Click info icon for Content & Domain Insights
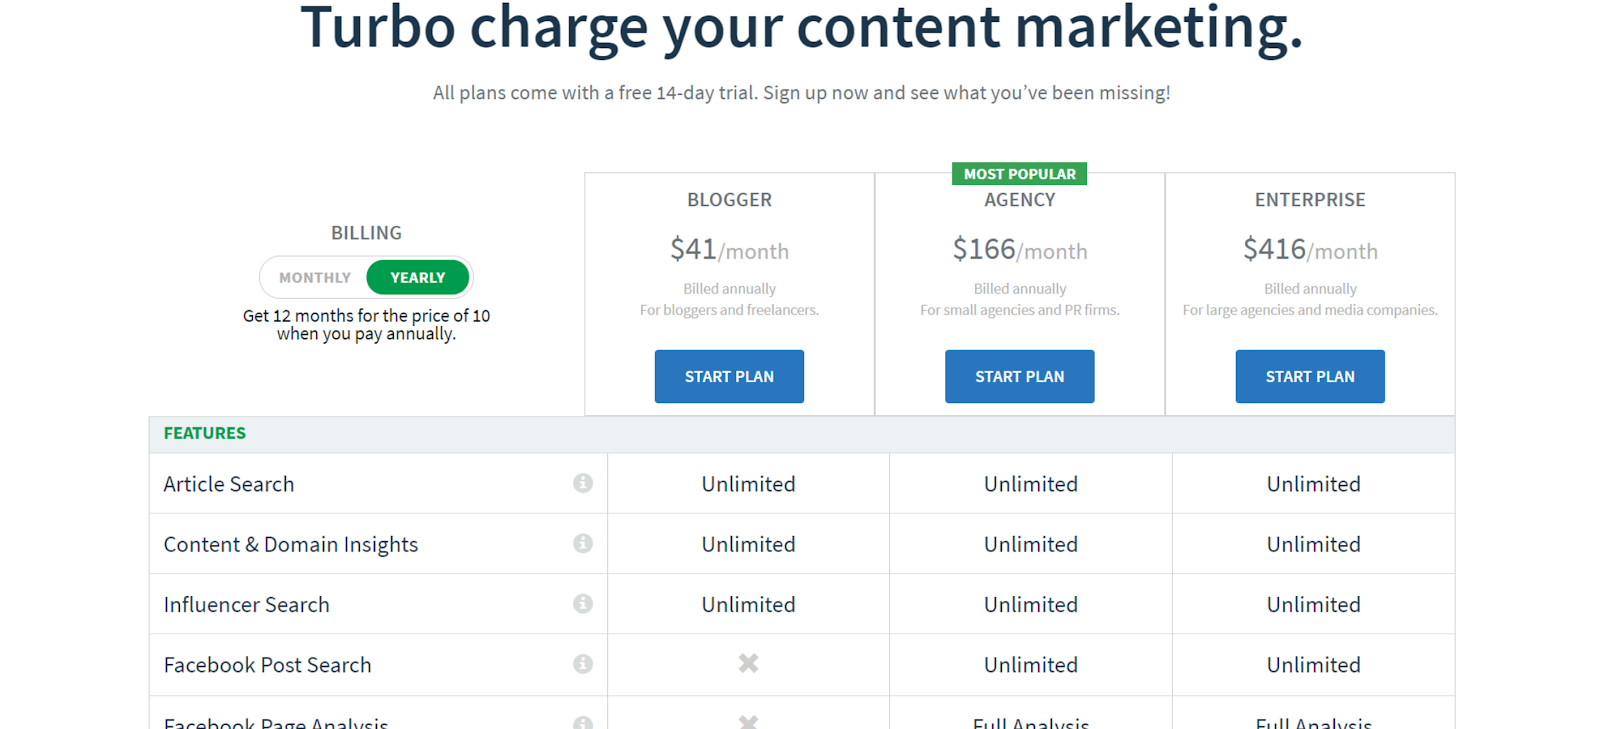Viewport: 1600px width, 729px height. [x=583, y=543]
